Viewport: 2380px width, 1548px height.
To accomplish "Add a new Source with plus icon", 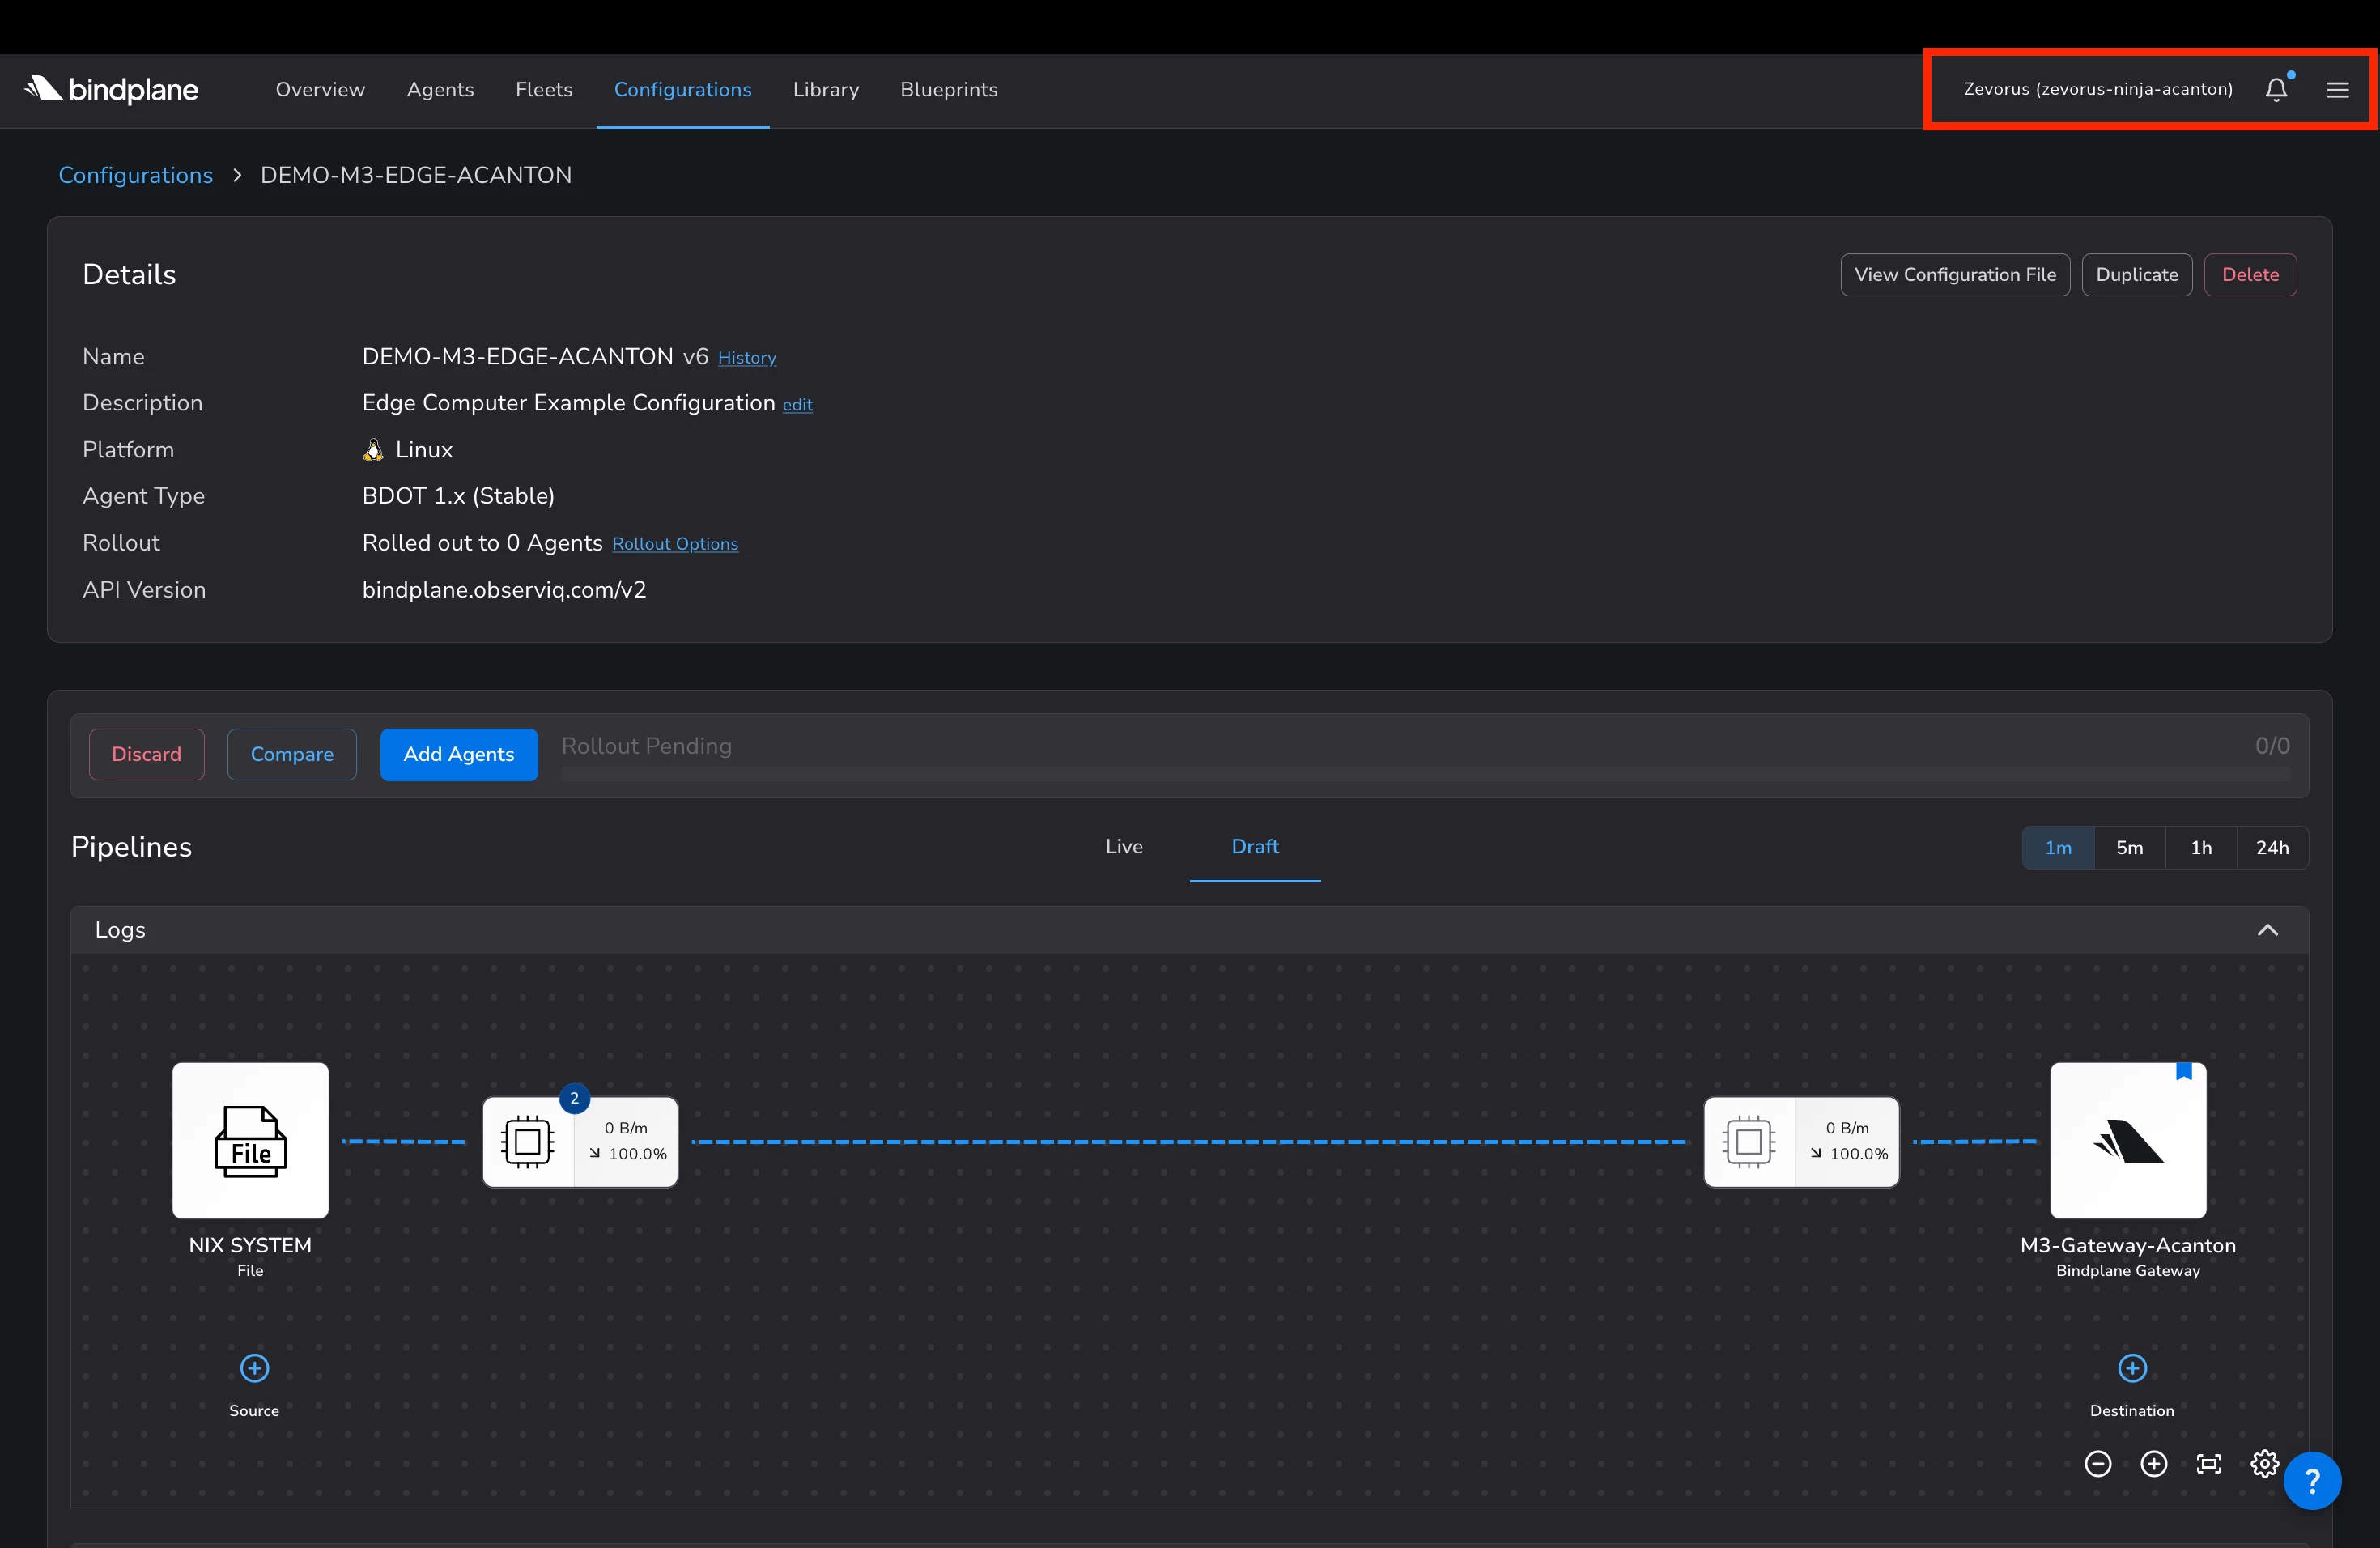I will 255,1368.
